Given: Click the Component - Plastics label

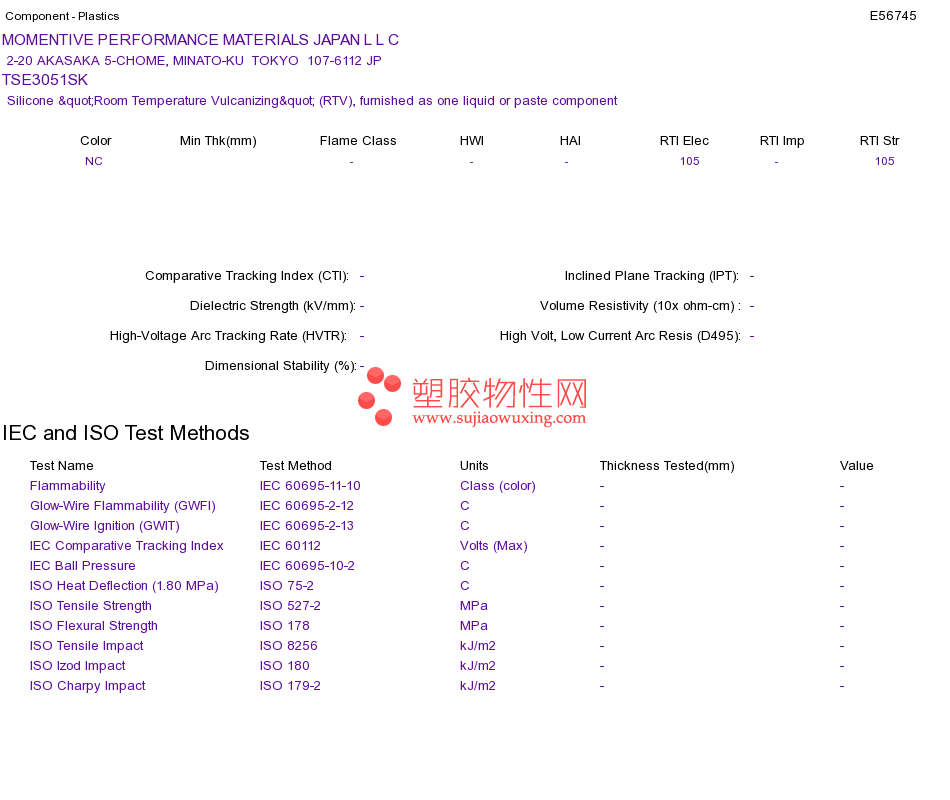Looking at the screenshot, I should coord(62,16).
